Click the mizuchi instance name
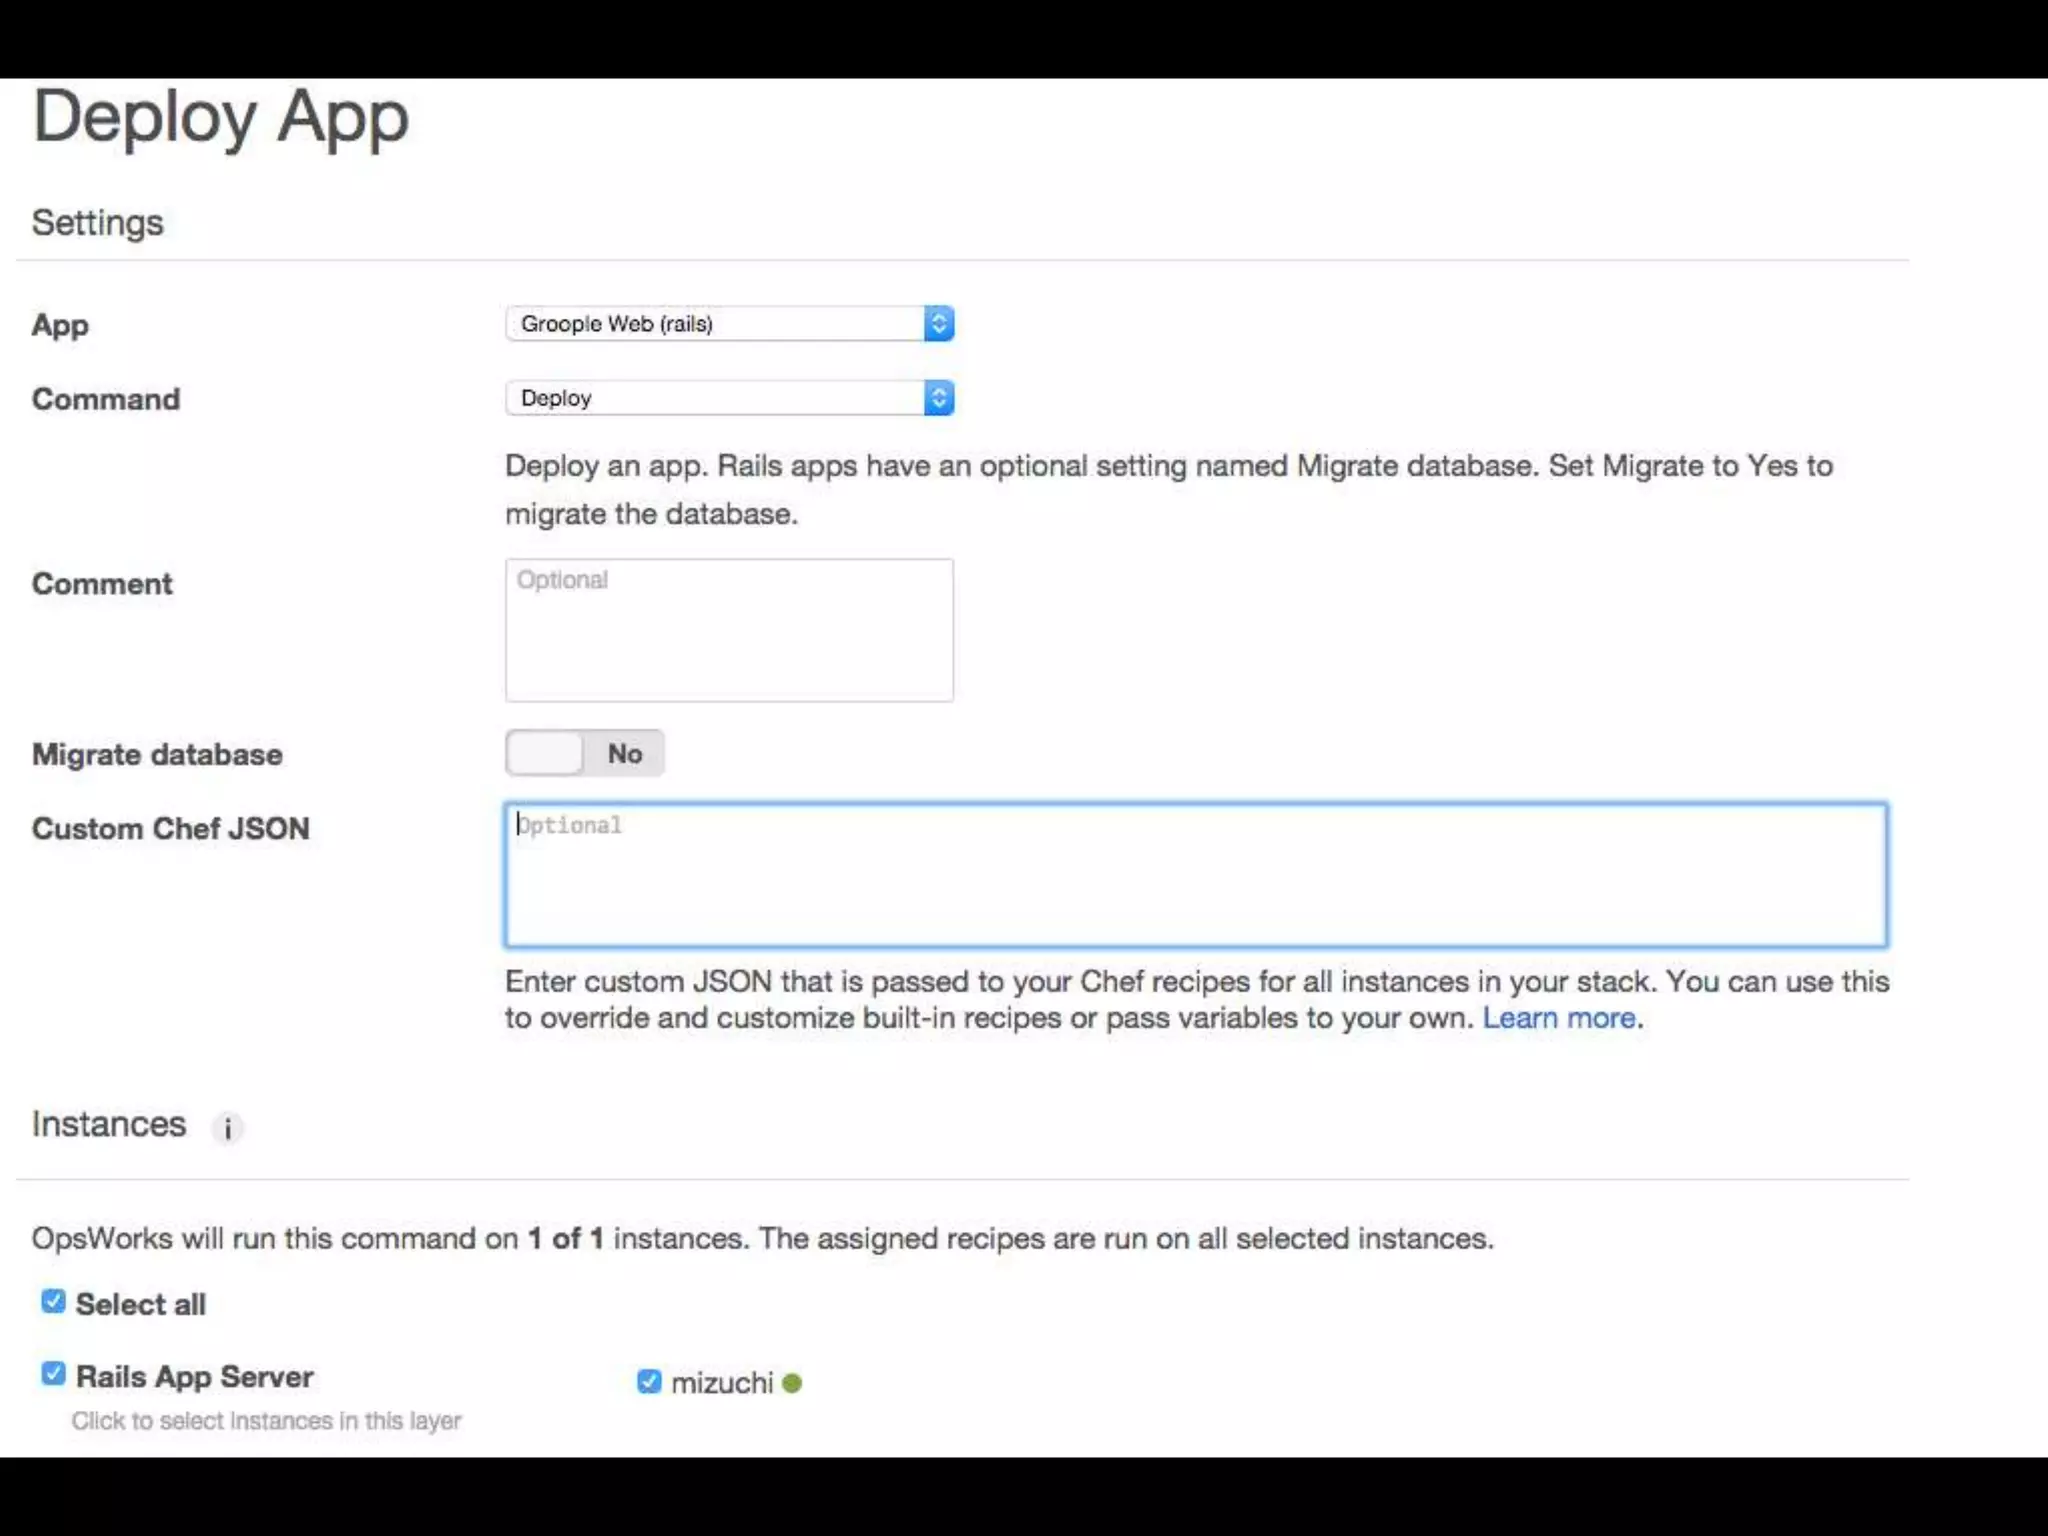The width and height of the screenshot is (2048, 1536). (x=722, y=1383)
